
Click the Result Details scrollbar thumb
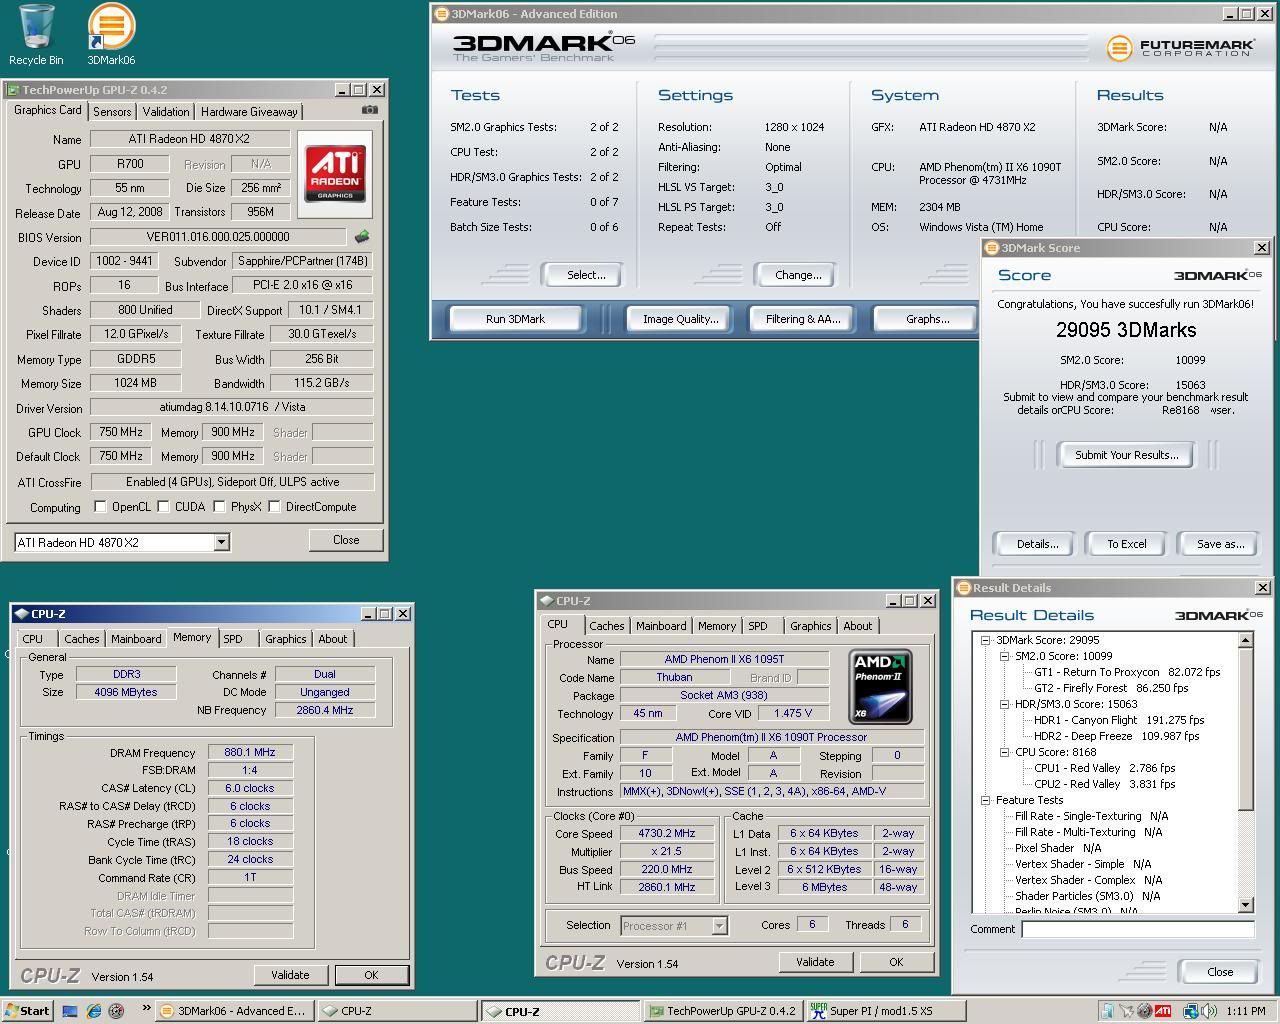pos(1246,728)
